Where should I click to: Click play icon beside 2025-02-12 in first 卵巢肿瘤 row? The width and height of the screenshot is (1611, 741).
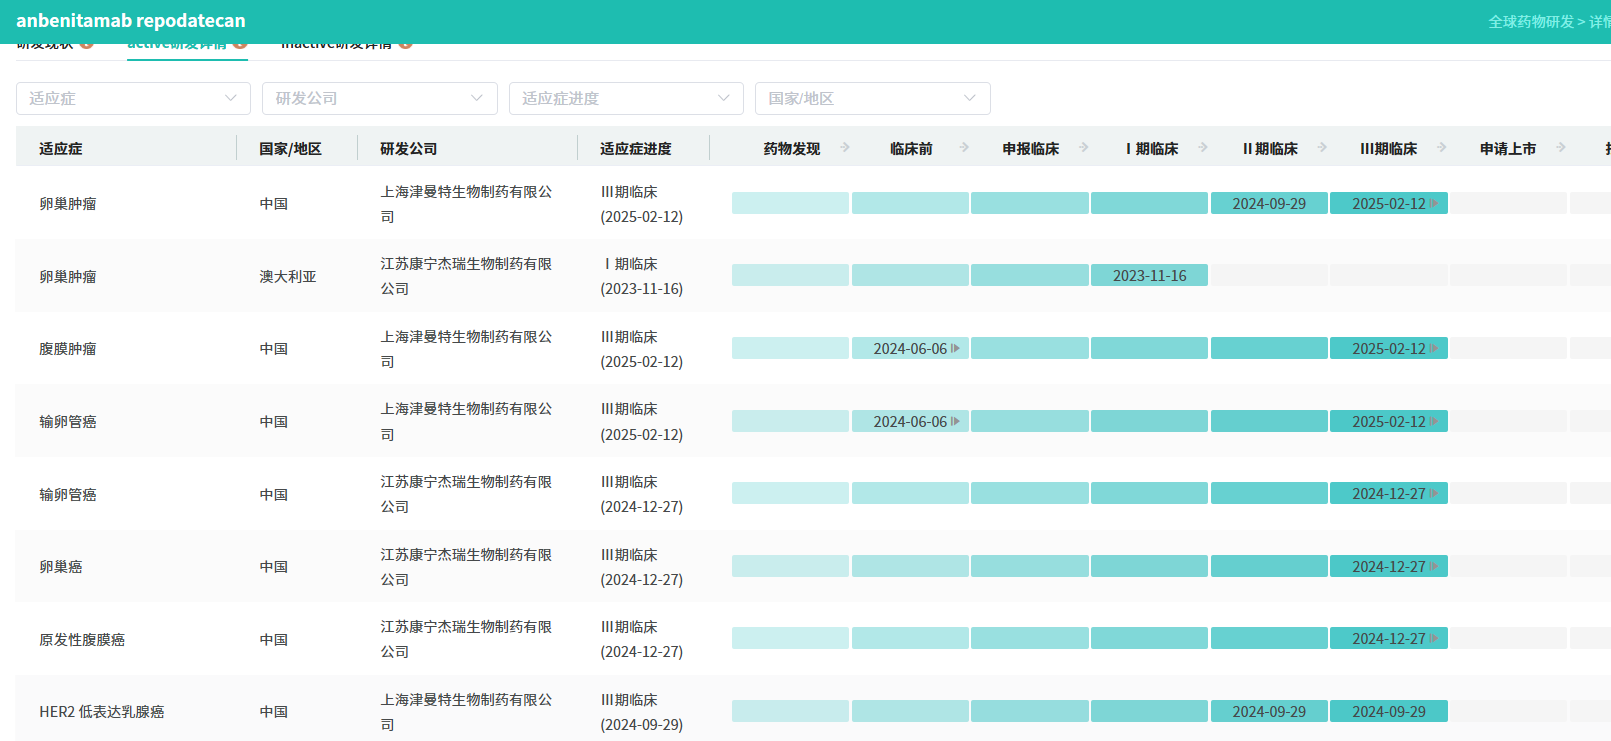pos(1434,204)
